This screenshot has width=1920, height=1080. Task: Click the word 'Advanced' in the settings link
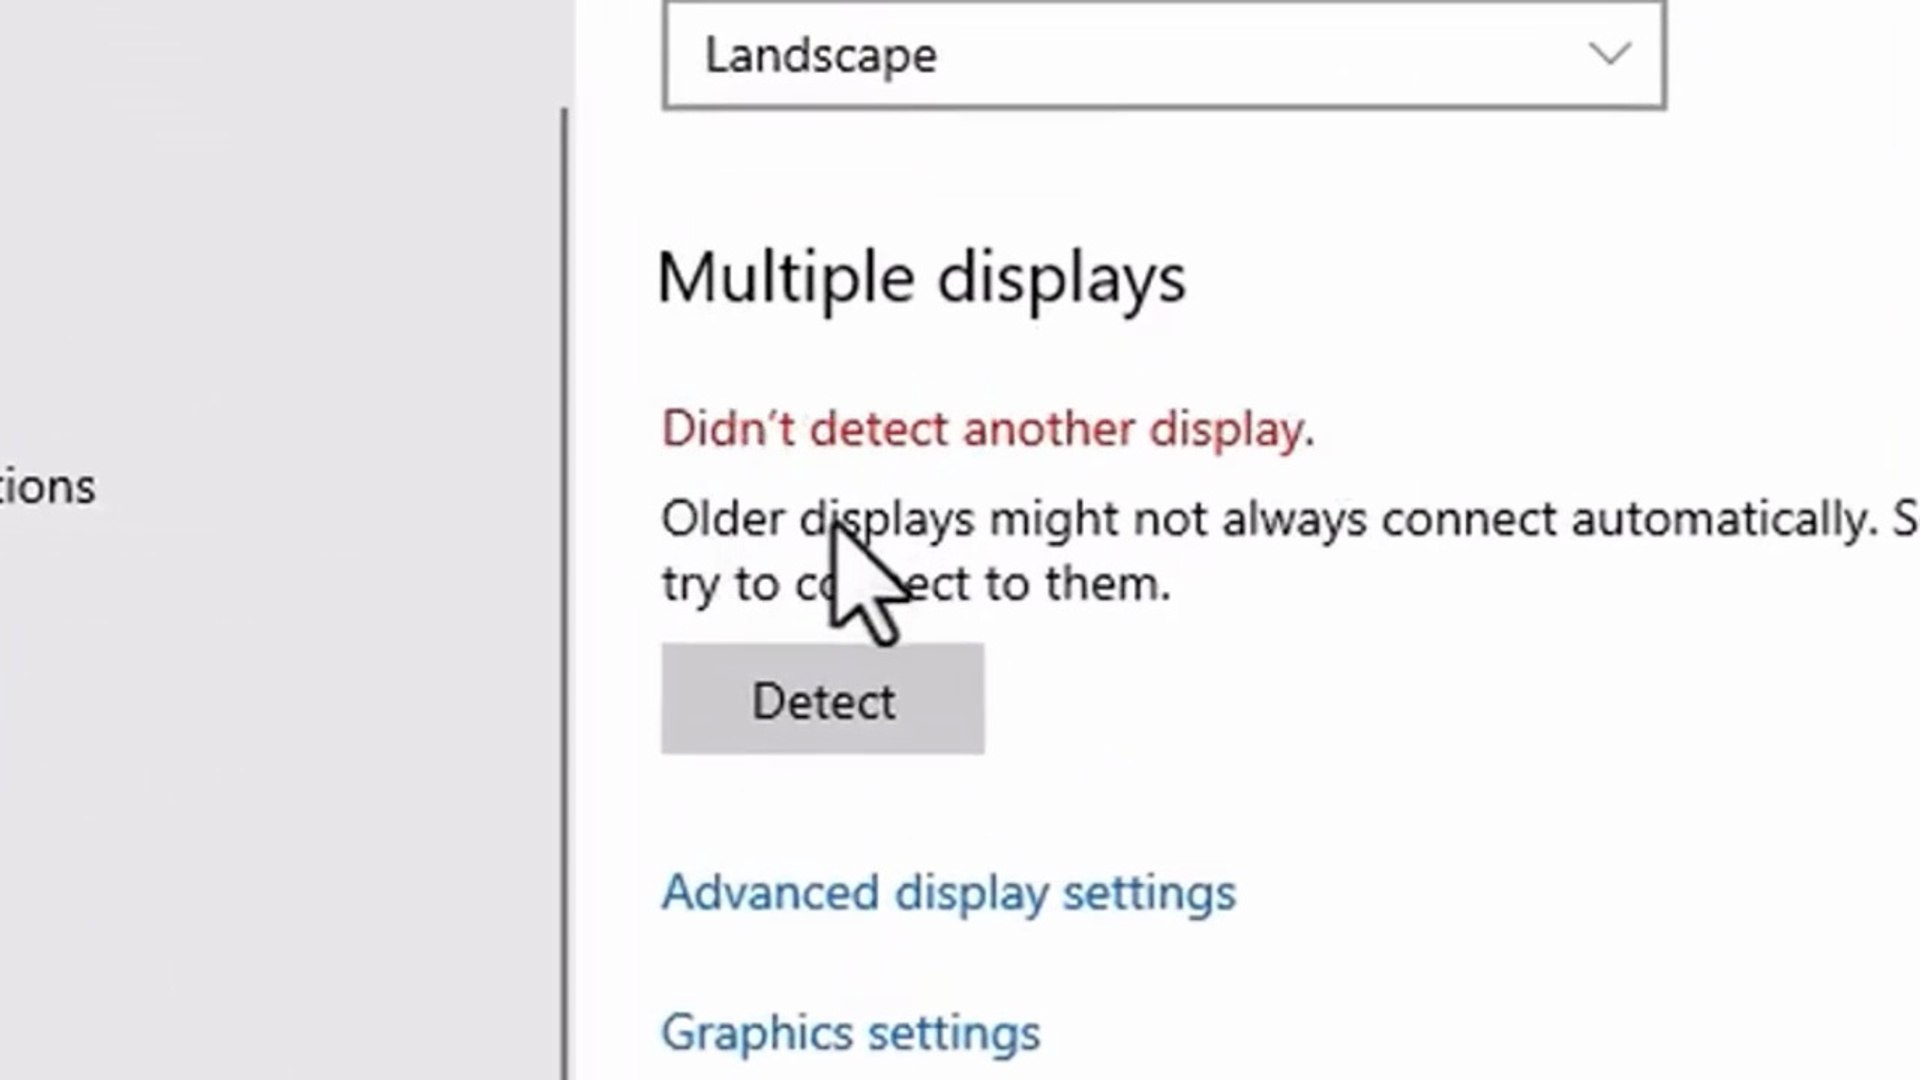770,892
